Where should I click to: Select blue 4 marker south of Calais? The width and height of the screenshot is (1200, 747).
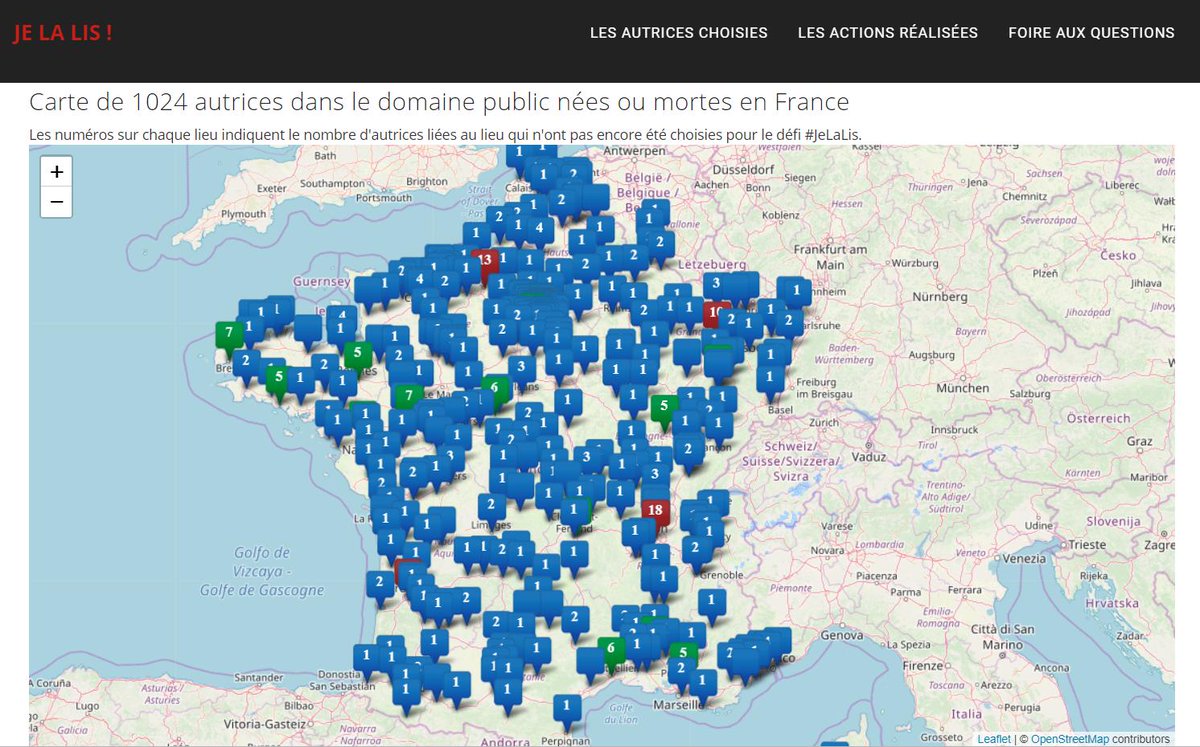[x=540, y=231]
